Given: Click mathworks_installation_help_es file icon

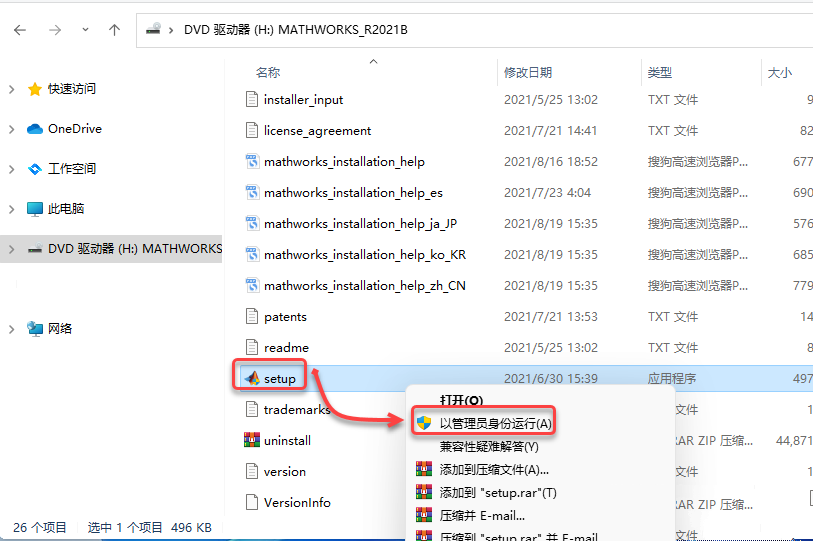Looking at the screenshot, I should (252, 192).
